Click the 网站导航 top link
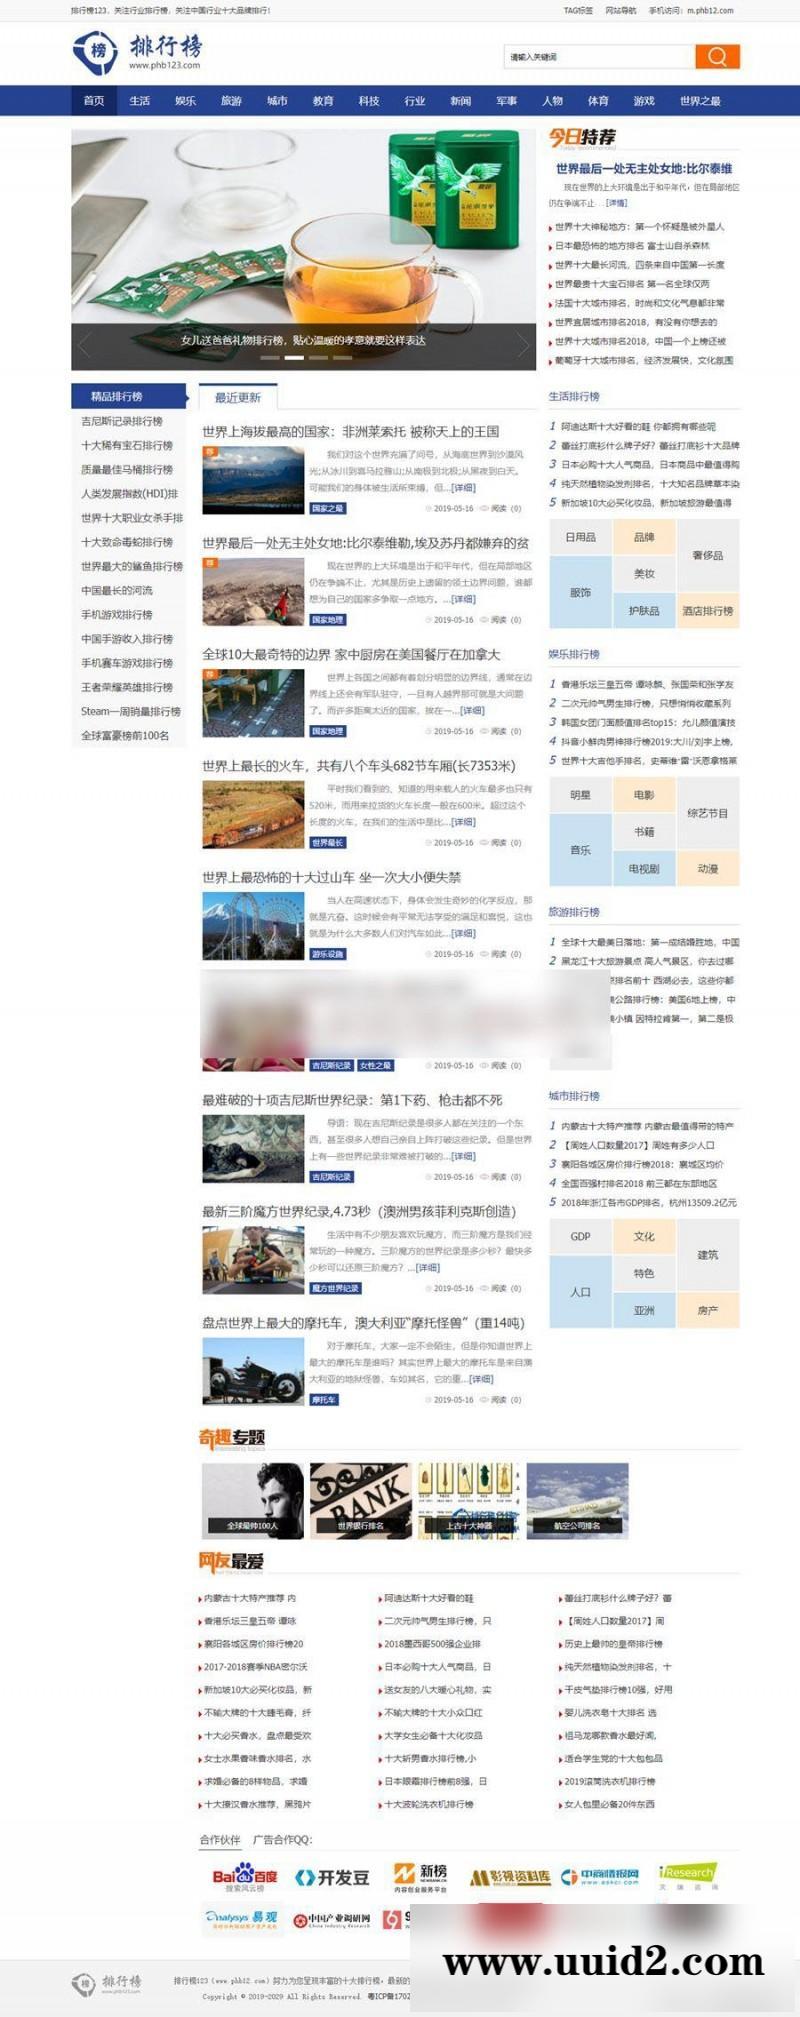The height and width of the screenshot is (2017, 800). (x=621, y=11)
